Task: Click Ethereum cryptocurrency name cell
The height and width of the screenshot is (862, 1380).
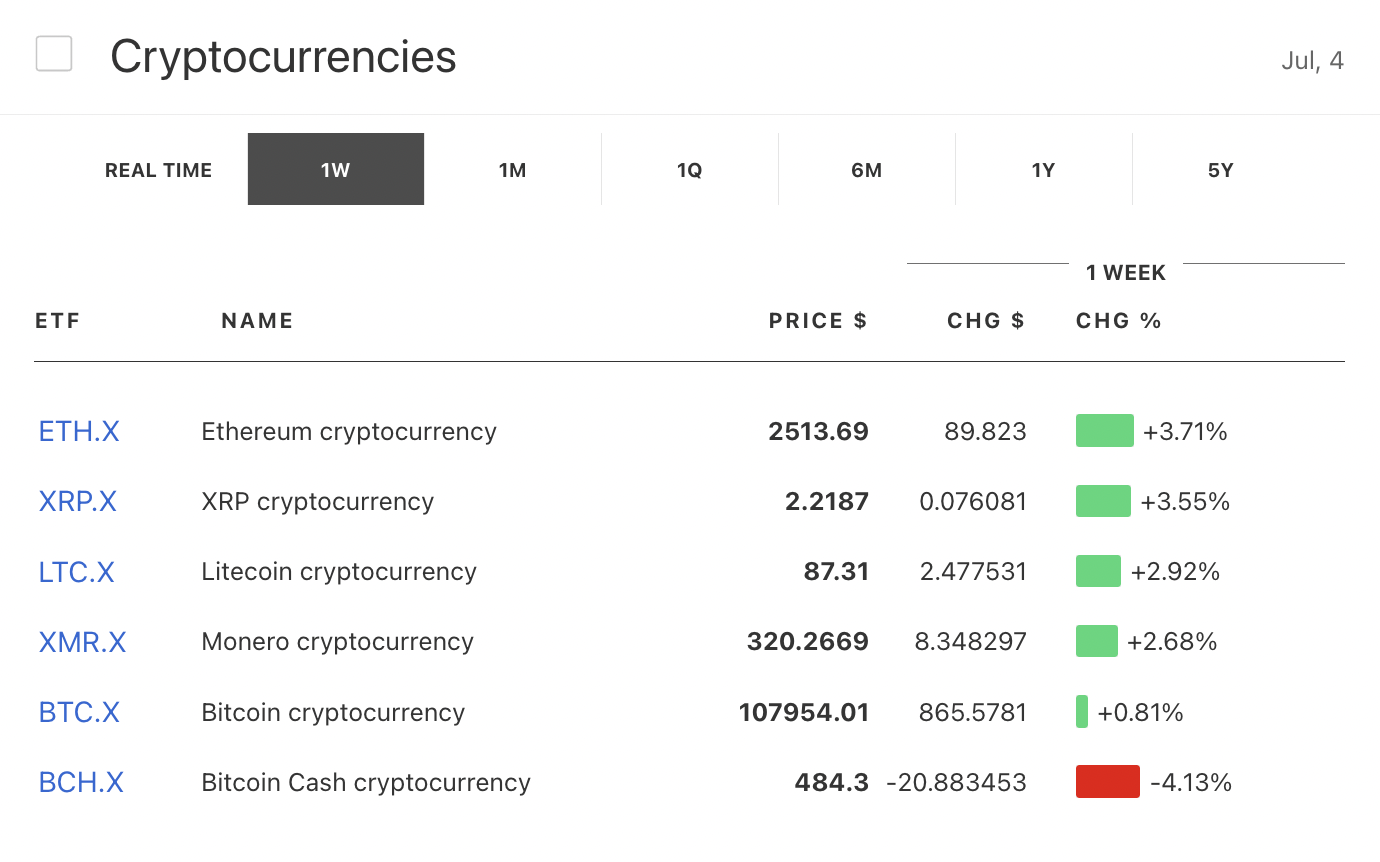Action: click(x=349, y=431)
